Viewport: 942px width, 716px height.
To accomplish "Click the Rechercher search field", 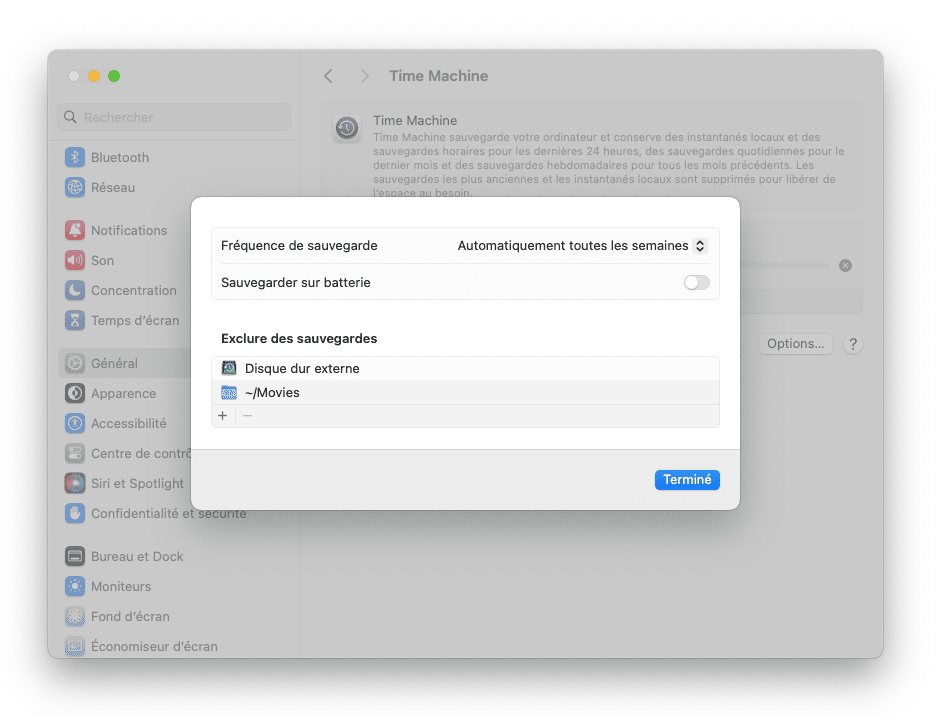I will coord(174,117).
